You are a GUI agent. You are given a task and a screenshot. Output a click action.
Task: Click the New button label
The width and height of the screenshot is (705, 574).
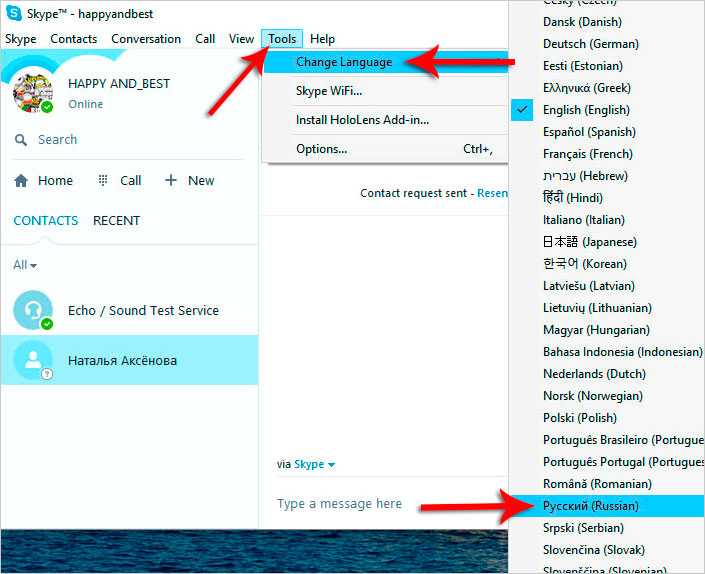[201, 181]
